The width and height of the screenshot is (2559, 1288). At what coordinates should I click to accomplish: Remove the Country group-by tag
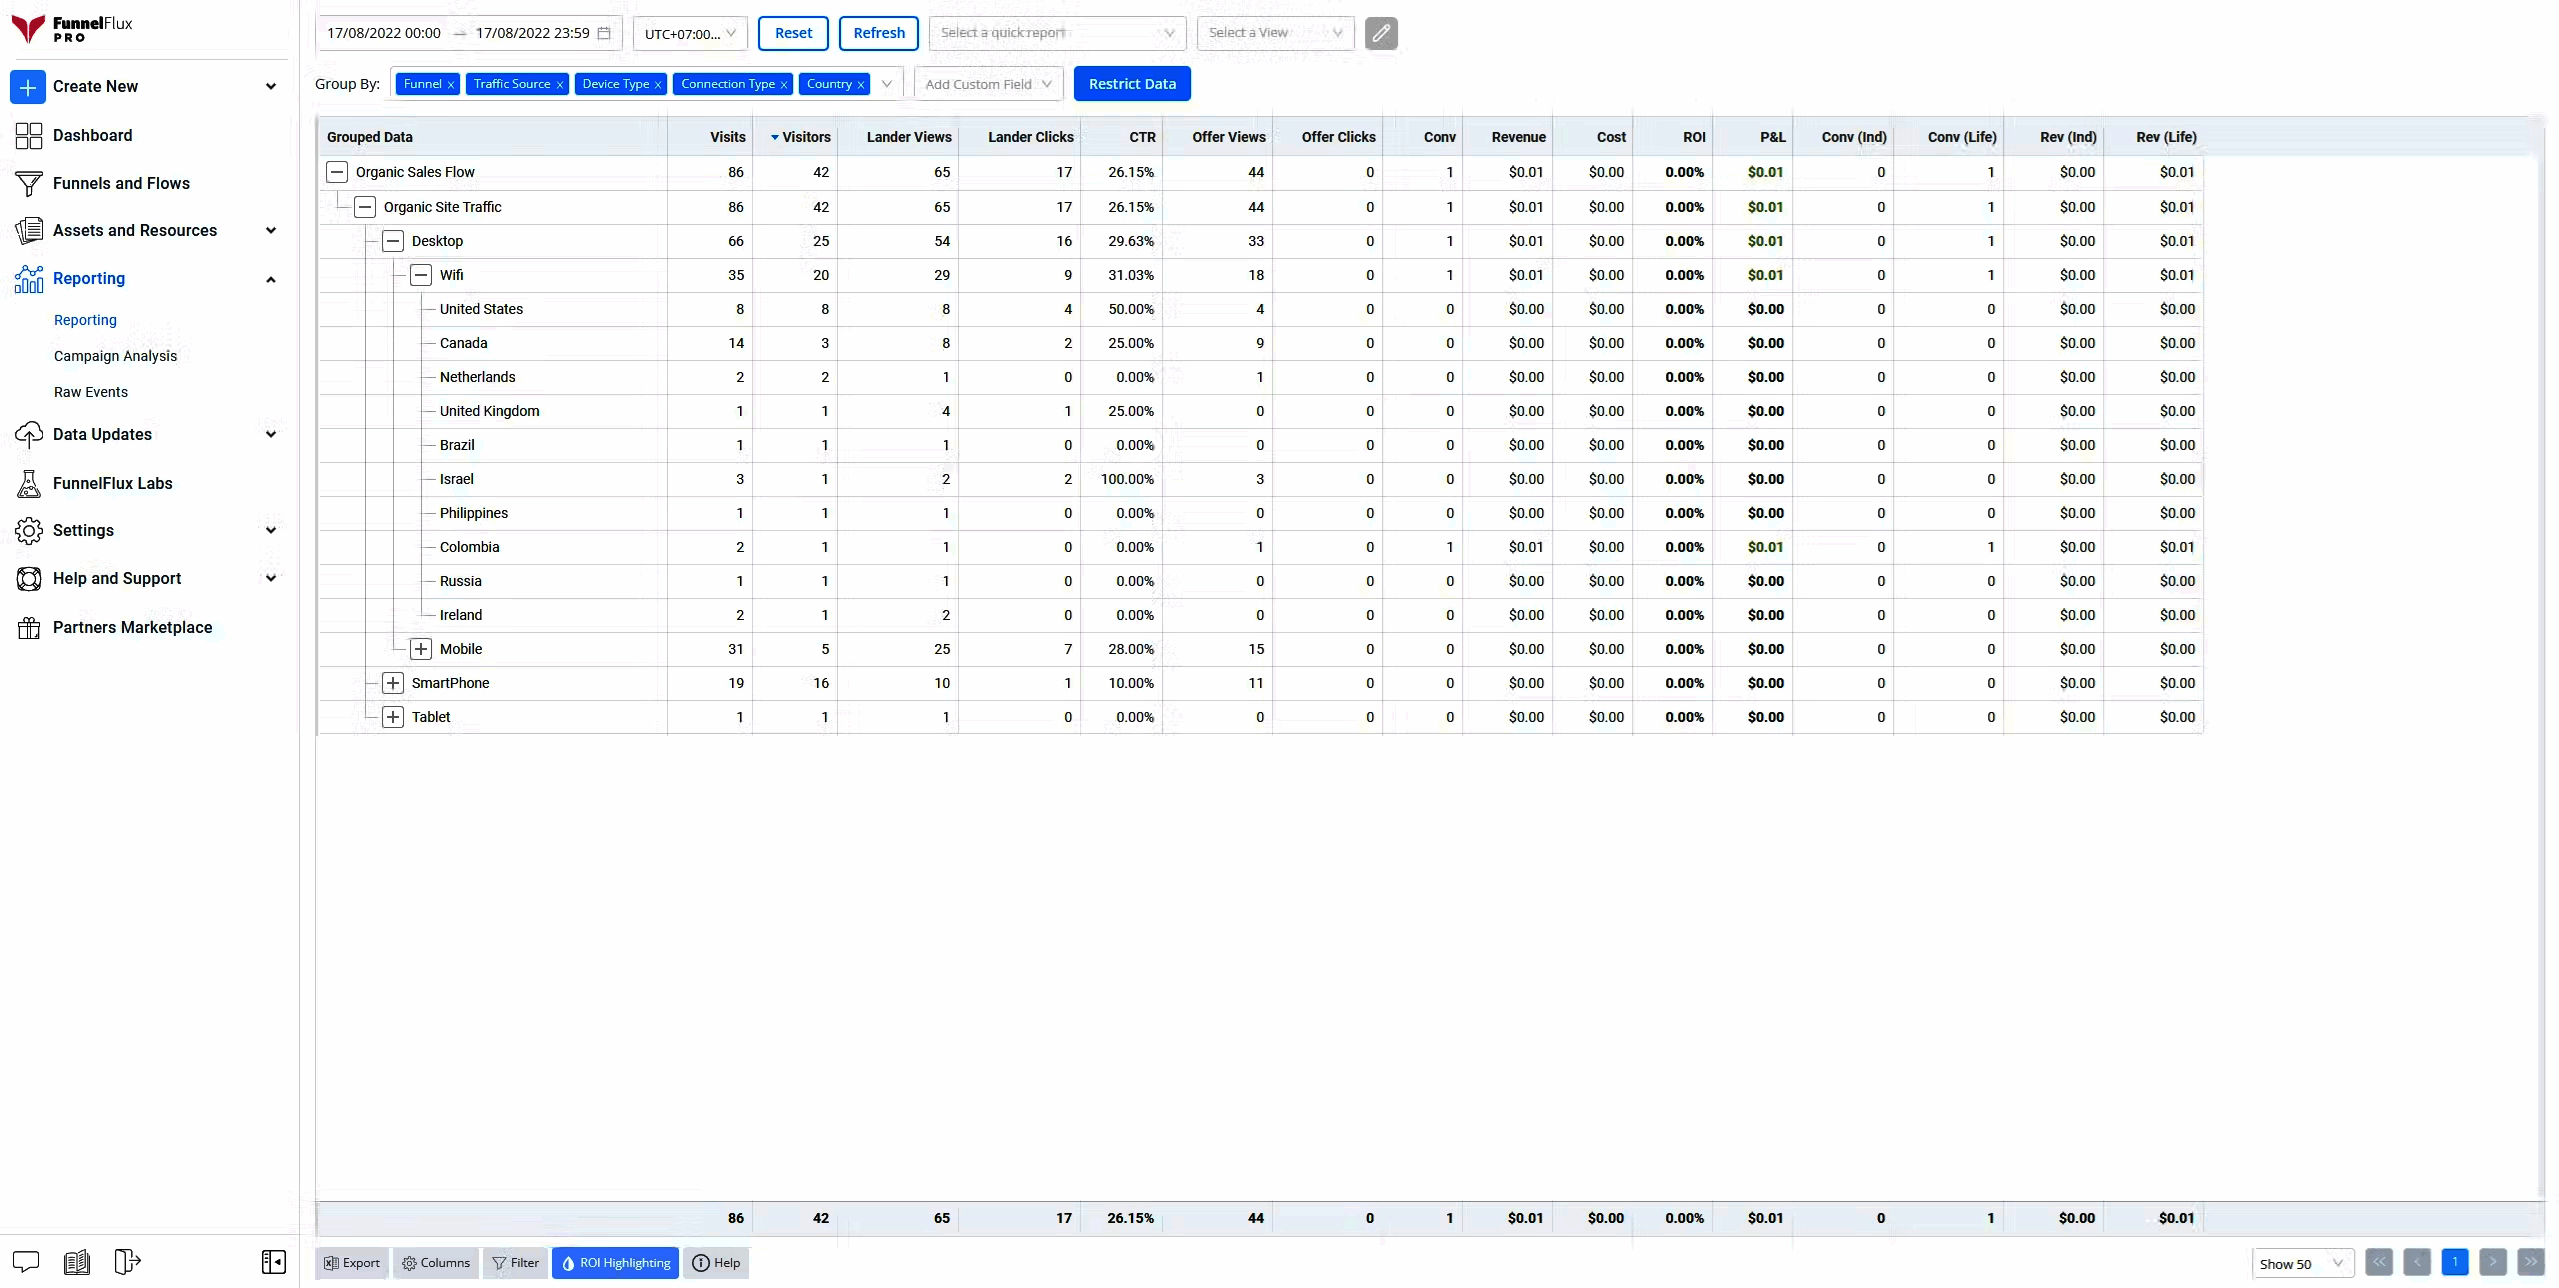tap(860, 85)
